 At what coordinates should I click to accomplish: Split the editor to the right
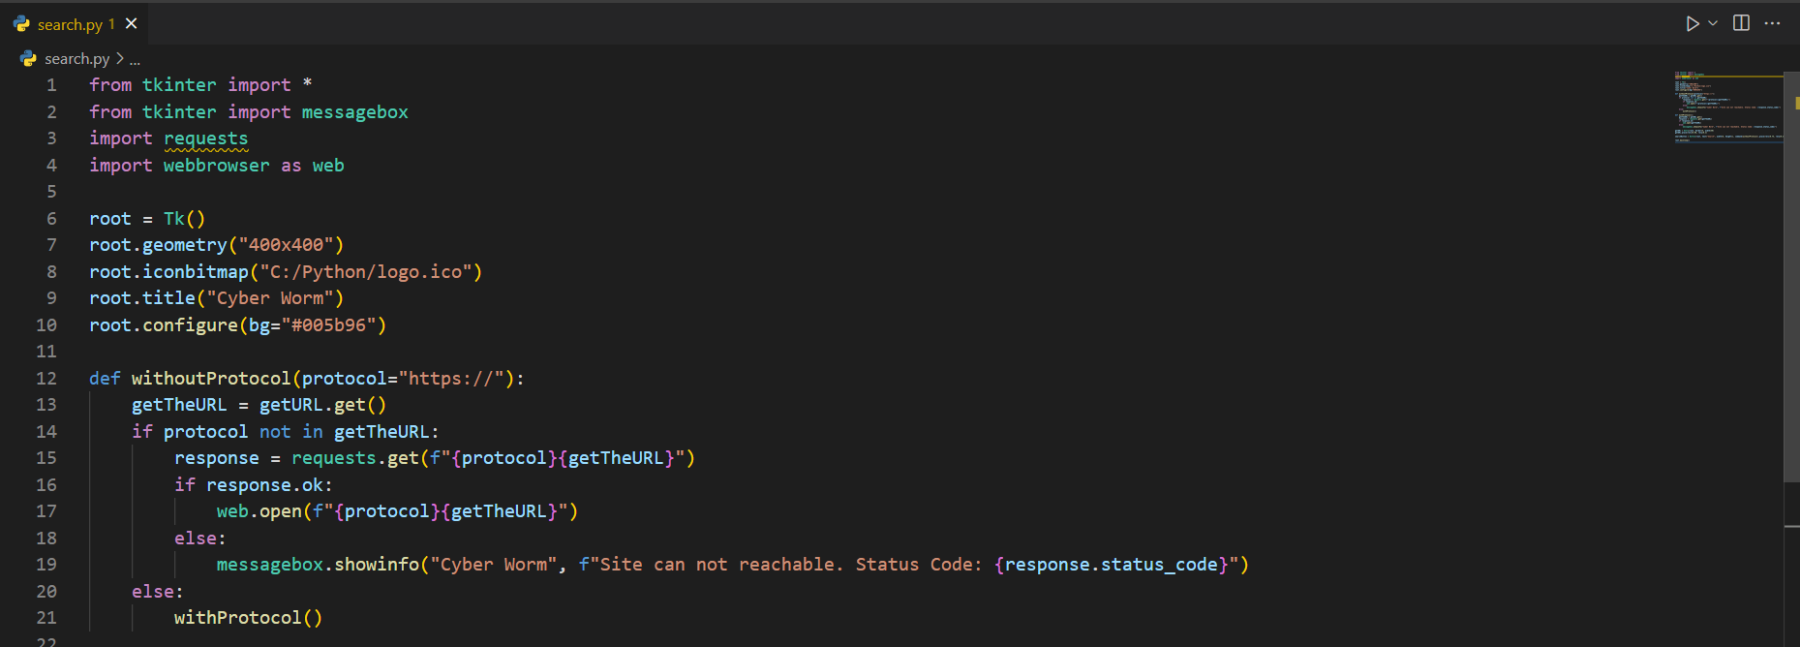[1741, 24]
